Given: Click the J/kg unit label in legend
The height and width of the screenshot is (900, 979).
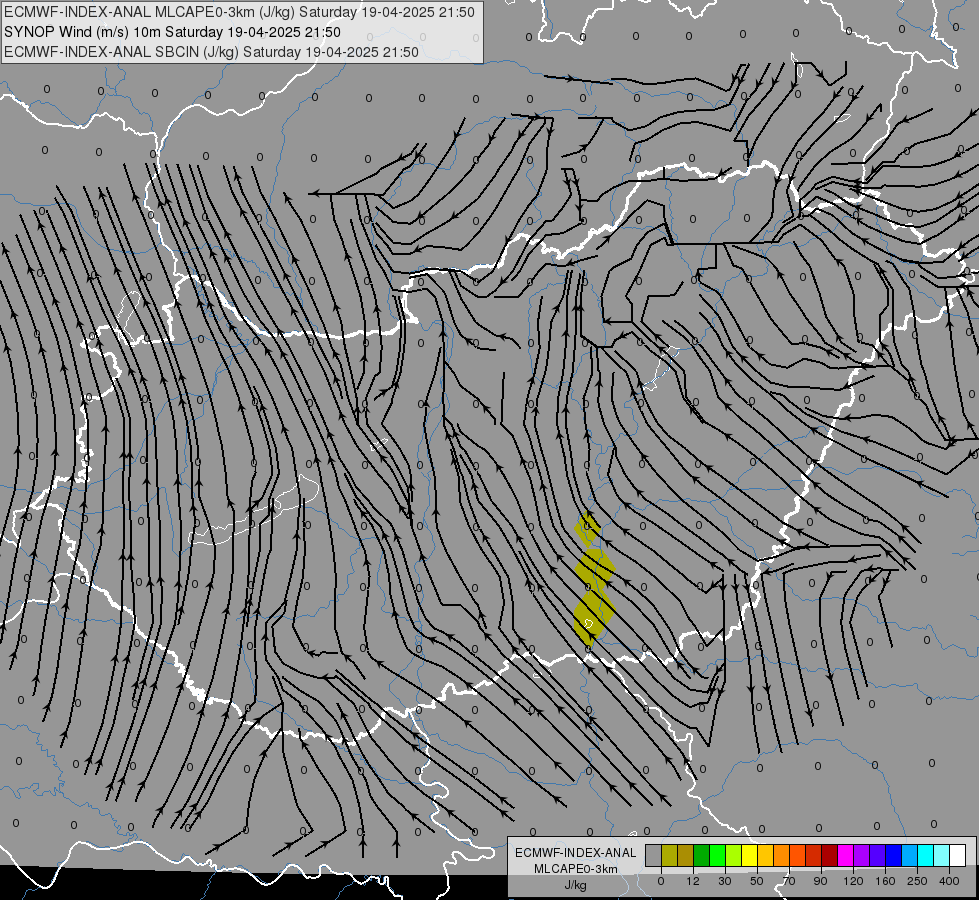Looking at the screenshot, I should pos(575,885).
